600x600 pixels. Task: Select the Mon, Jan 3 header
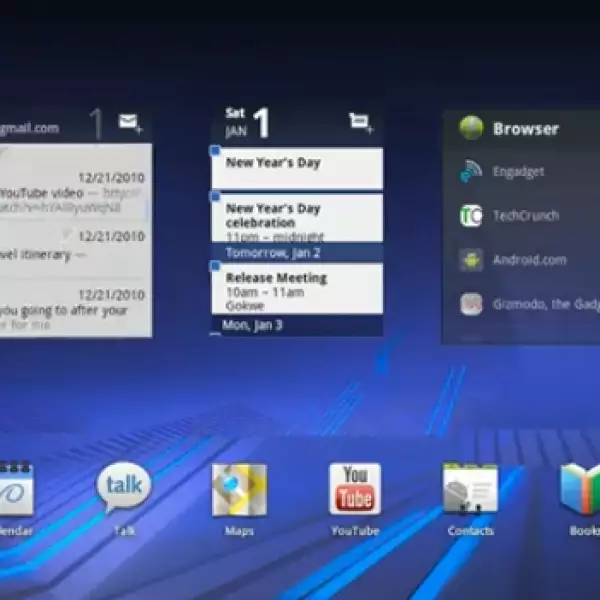[x=297, y=325]
